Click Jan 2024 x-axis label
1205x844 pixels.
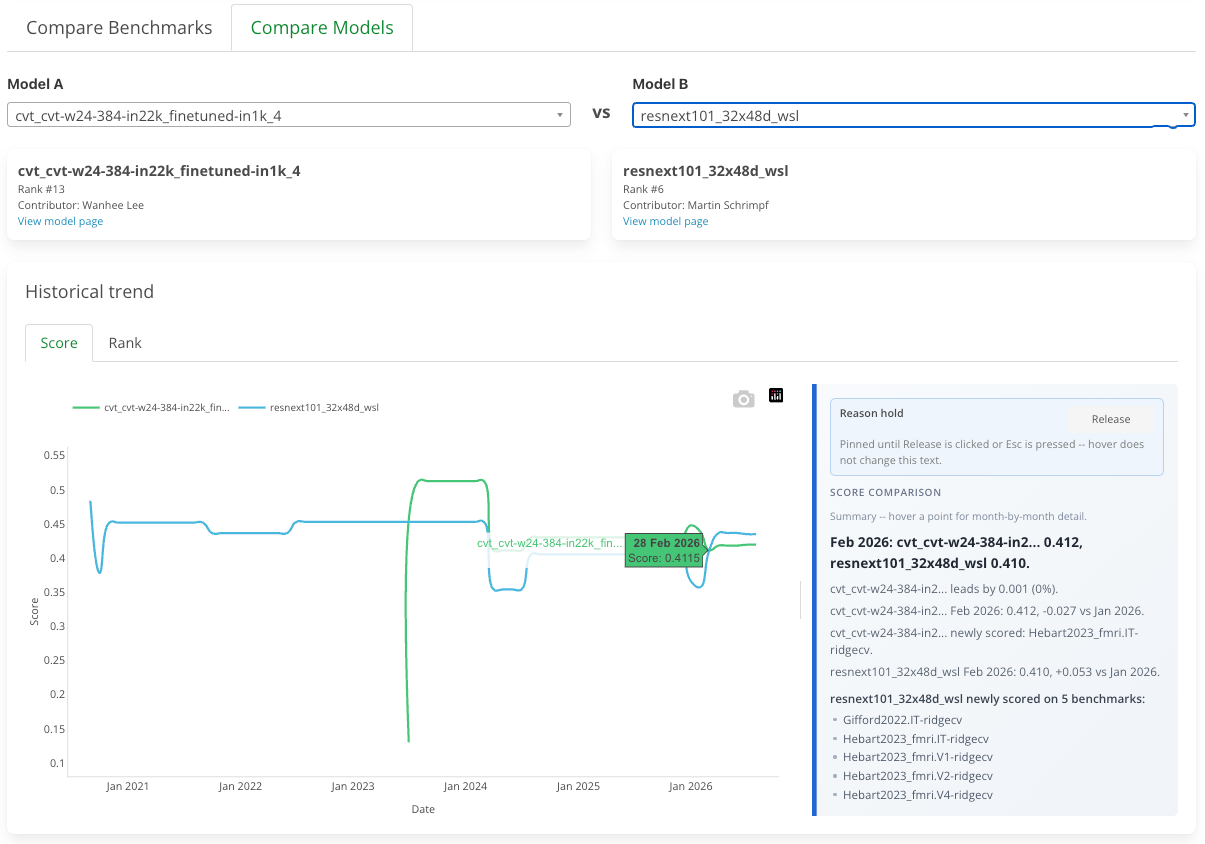(465, 786)
